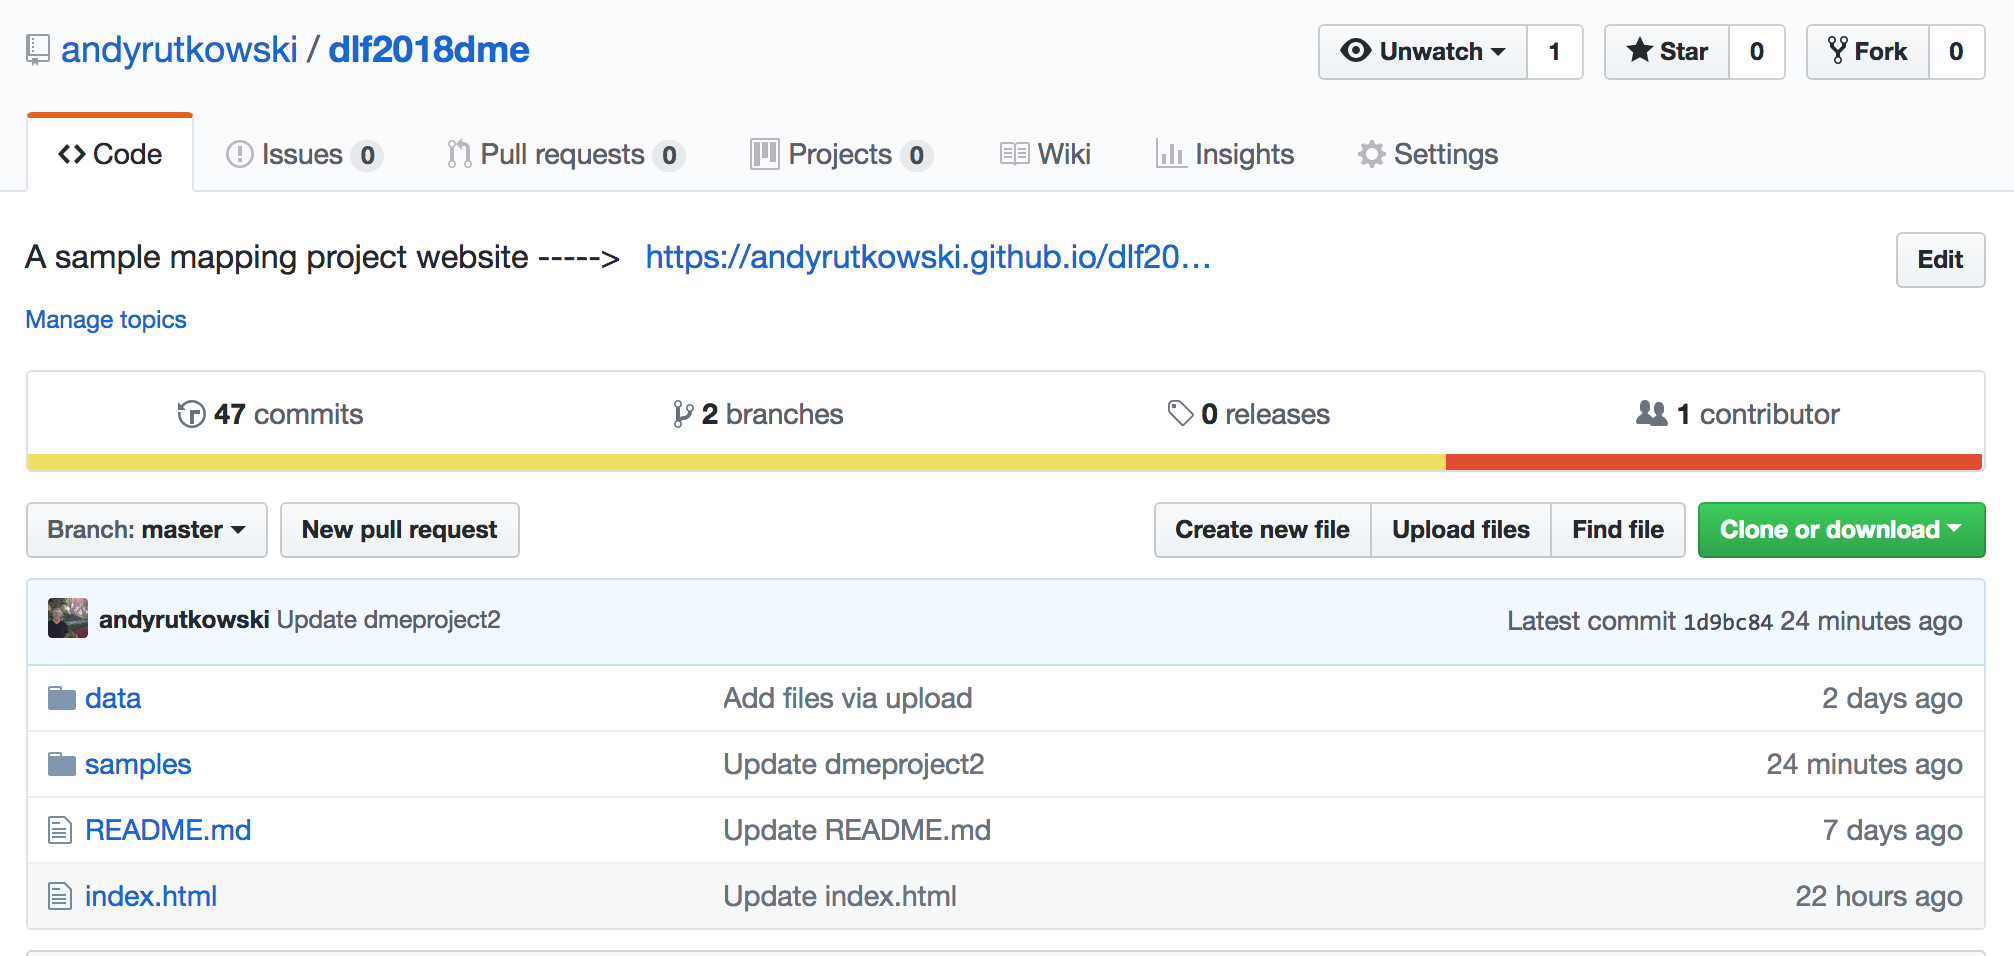Screen dimensions: 2014x956
Task: Click the stargazers count next to Star
Action: point(1757,52)
